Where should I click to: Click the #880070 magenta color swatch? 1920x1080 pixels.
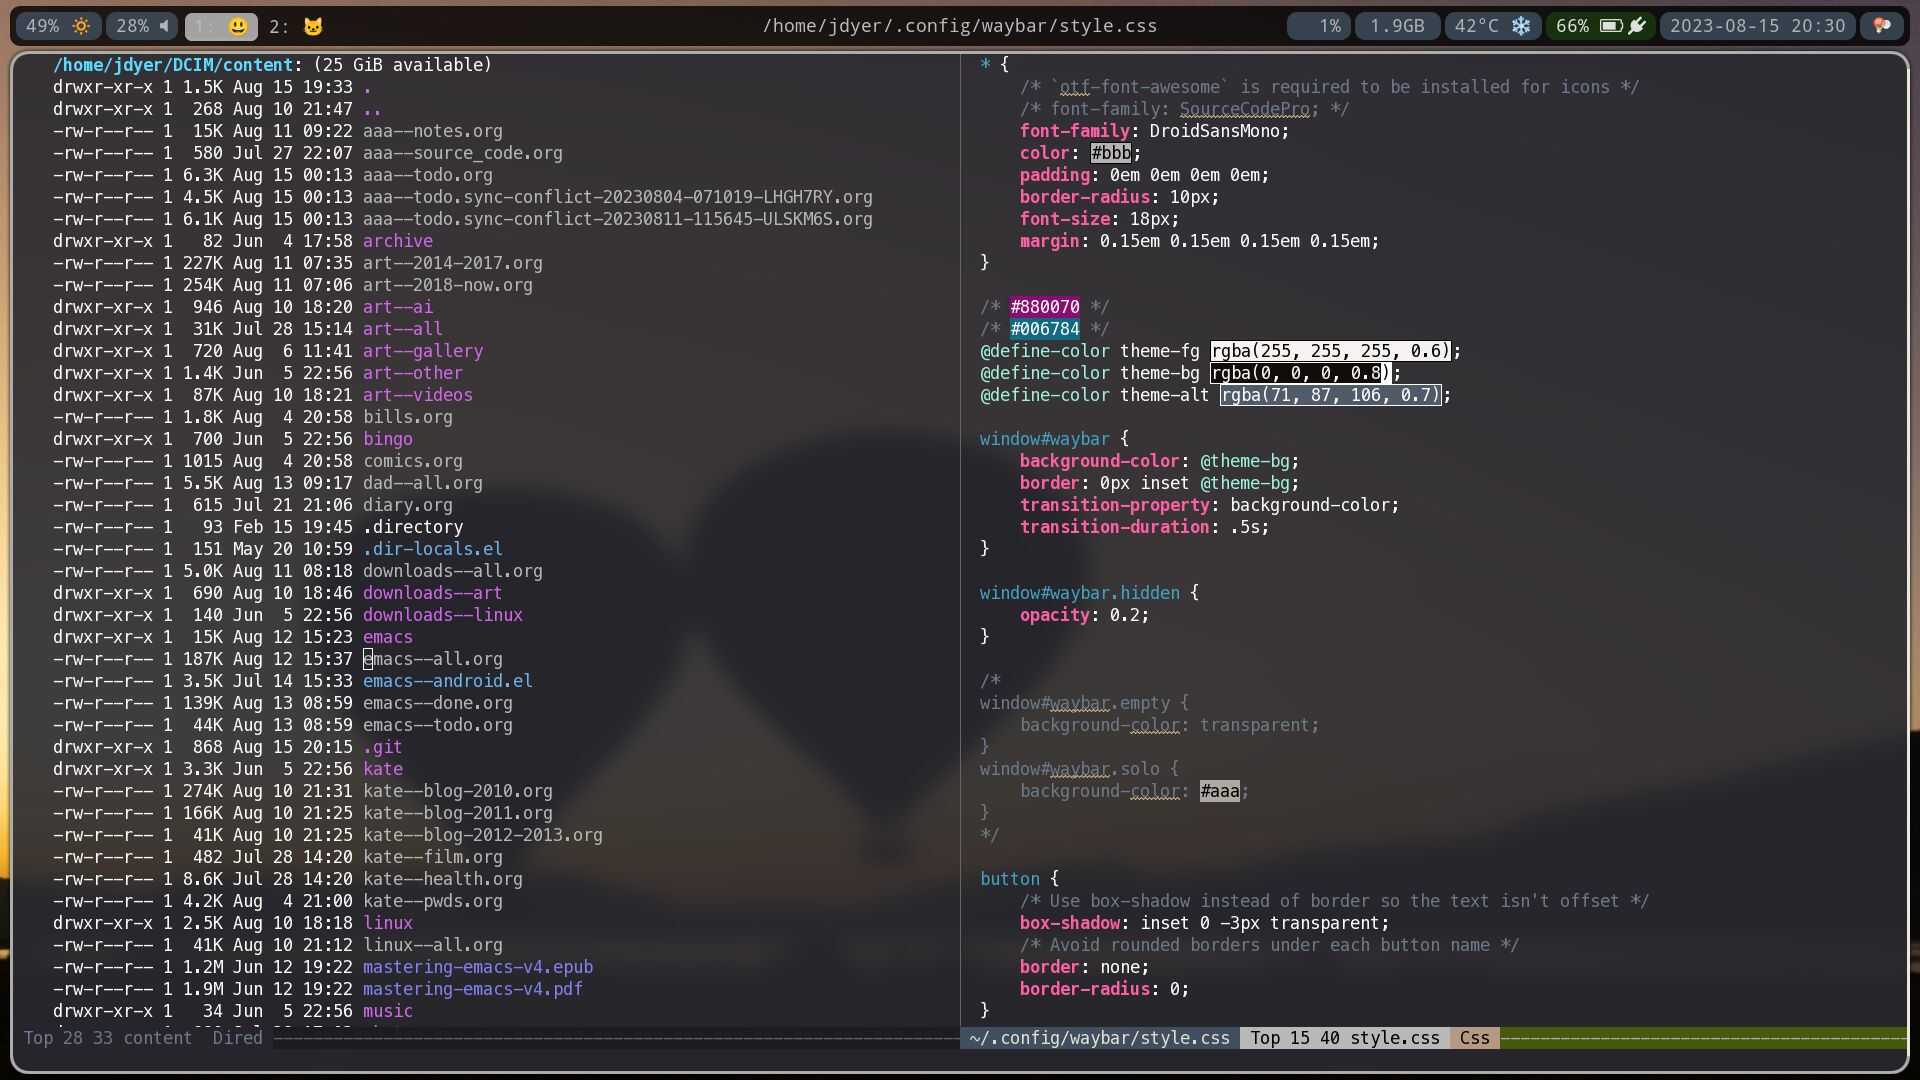[x=1044, y=307]
